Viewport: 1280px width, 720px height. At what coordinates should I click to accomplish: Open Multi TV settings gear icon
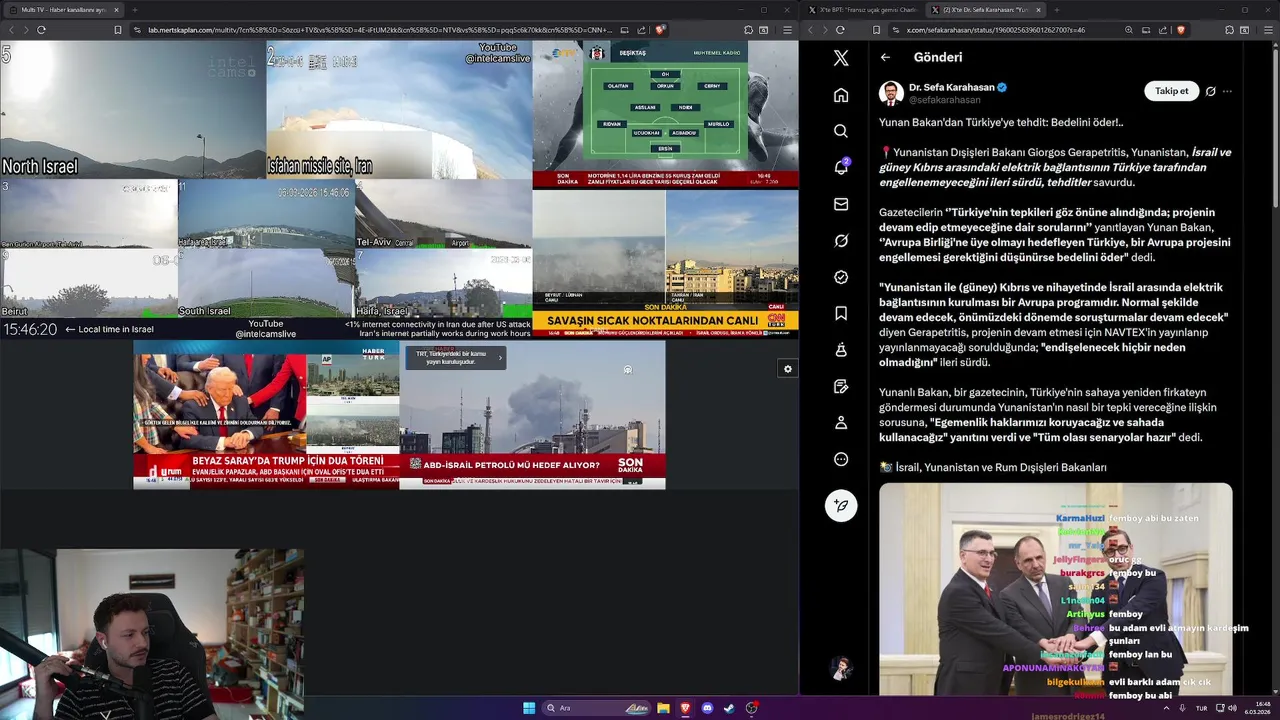(787, 369)
